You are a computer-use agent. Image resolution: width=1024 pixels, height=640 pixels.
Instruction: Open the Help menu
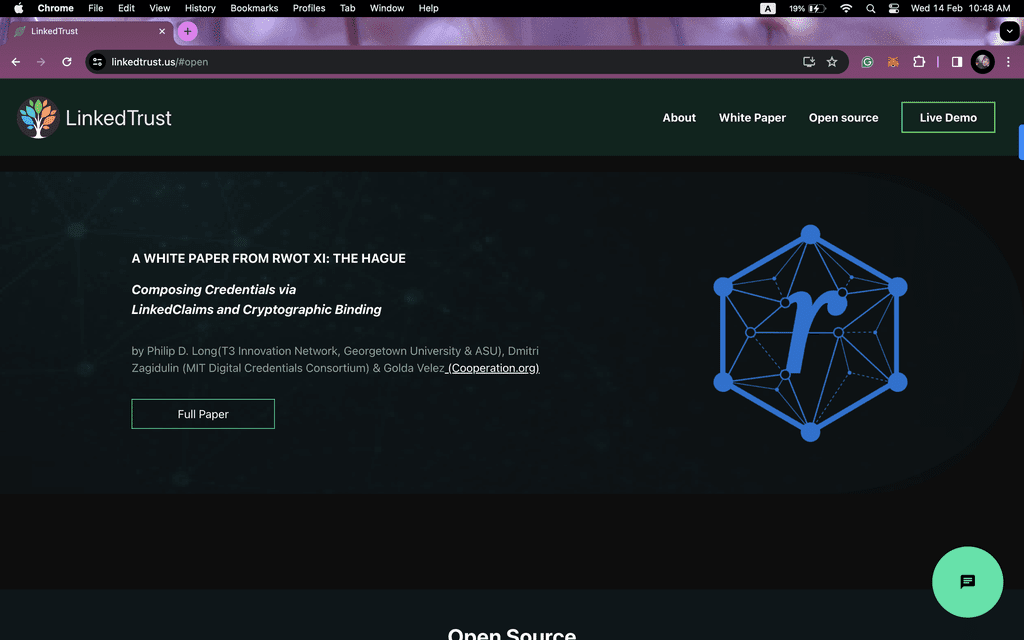[428, 8]
